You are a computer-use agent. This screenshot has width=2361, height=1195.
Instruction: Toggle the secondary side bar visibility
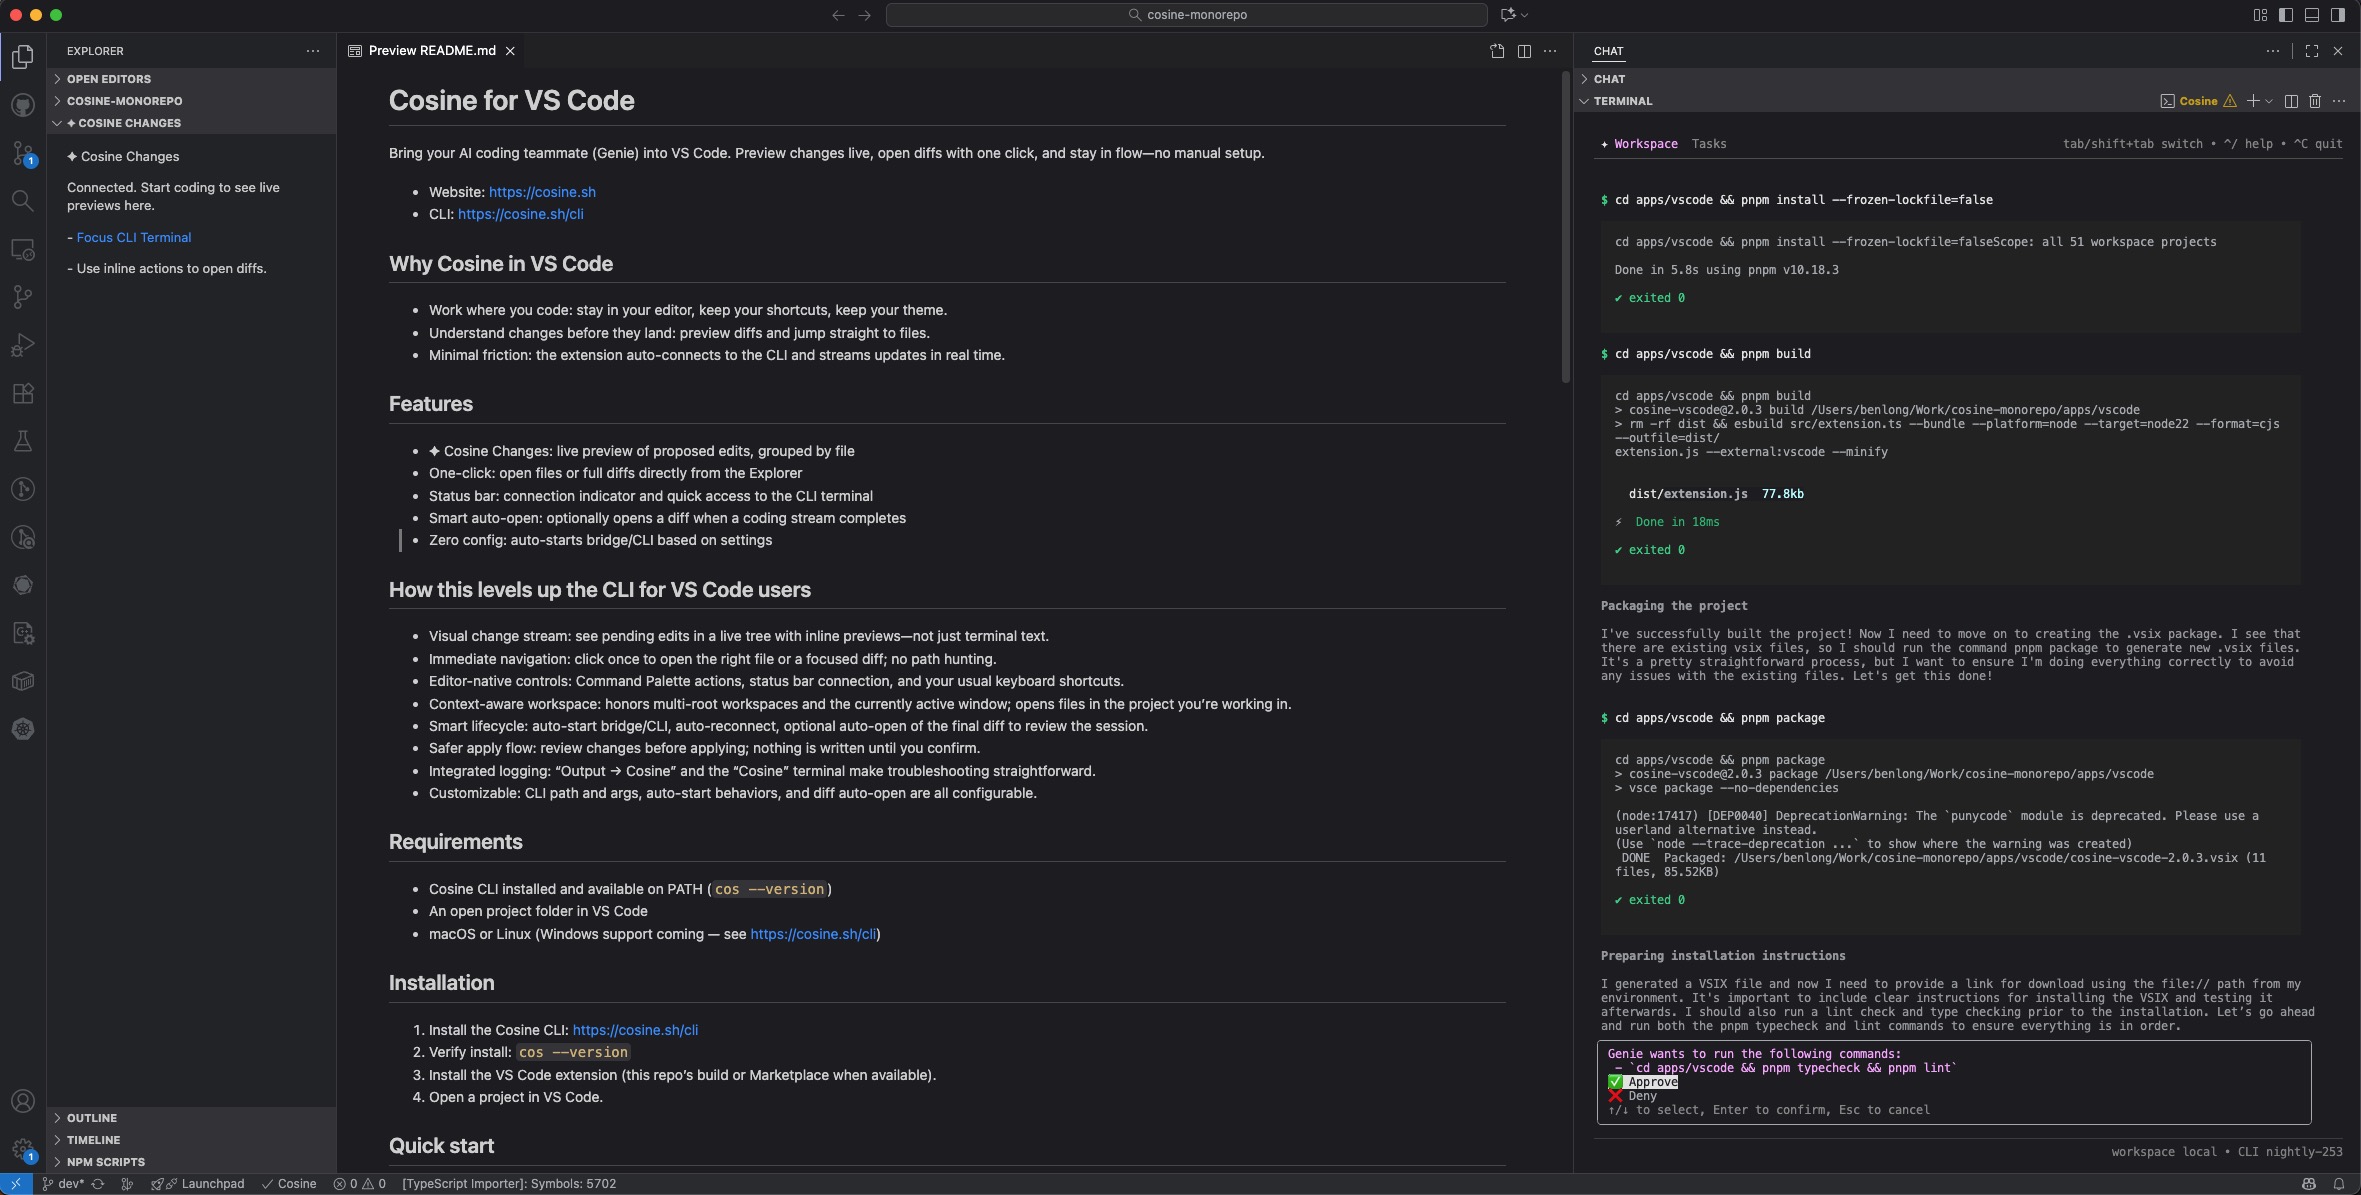[x=2338, y=15]
